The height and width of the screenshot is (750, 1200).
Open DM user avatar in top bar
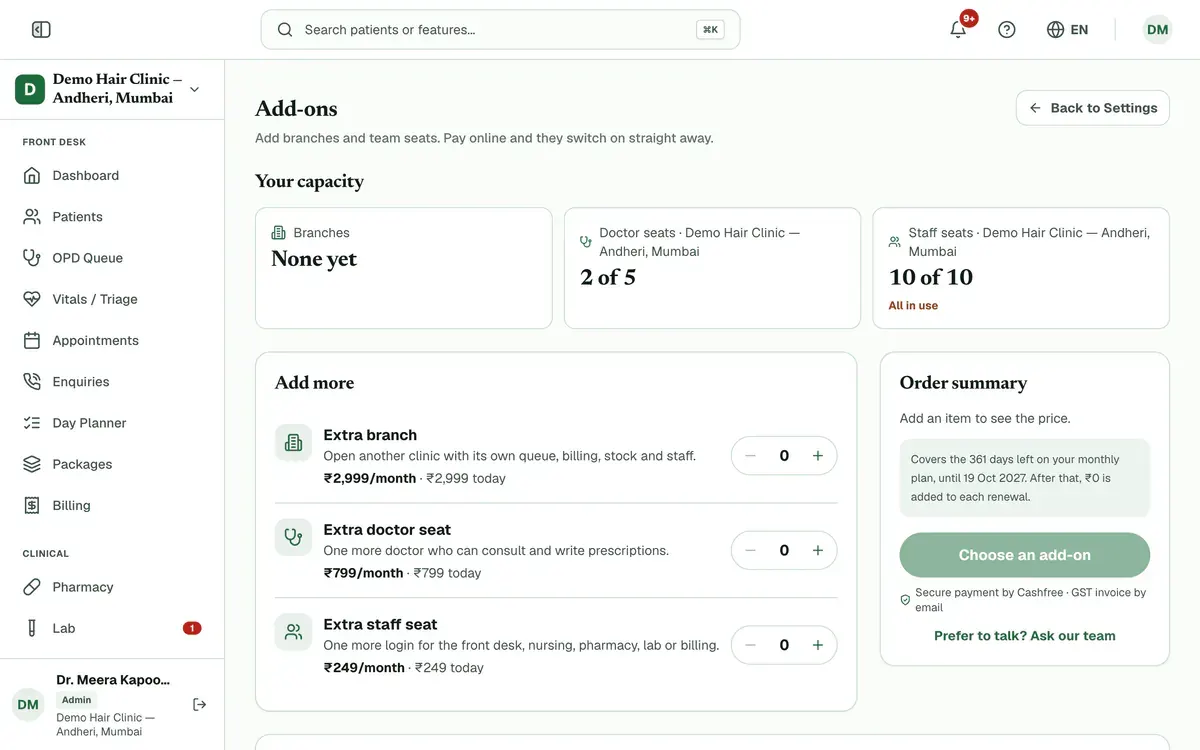pyautogui.click(x=1157, y=30)
